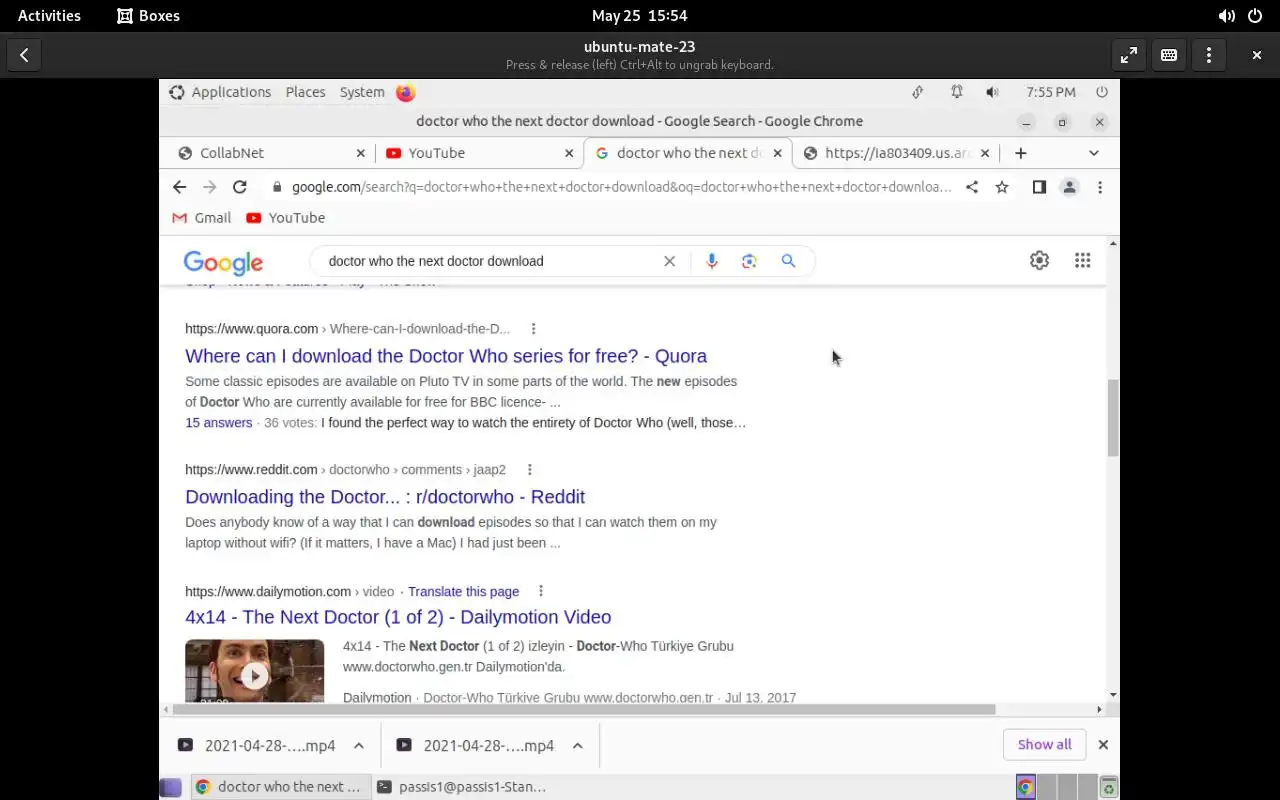Open MATE notification bell

[957, 92]
